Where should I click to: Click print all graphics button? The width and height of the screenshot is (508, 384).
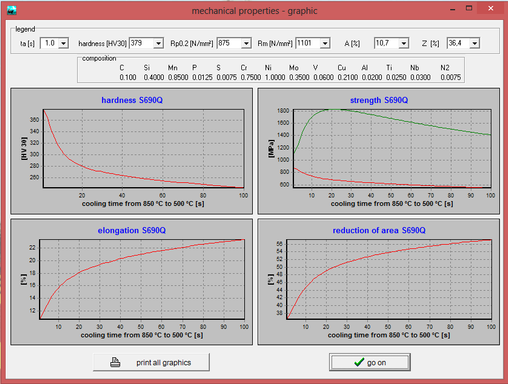click(x=151, y=362)
